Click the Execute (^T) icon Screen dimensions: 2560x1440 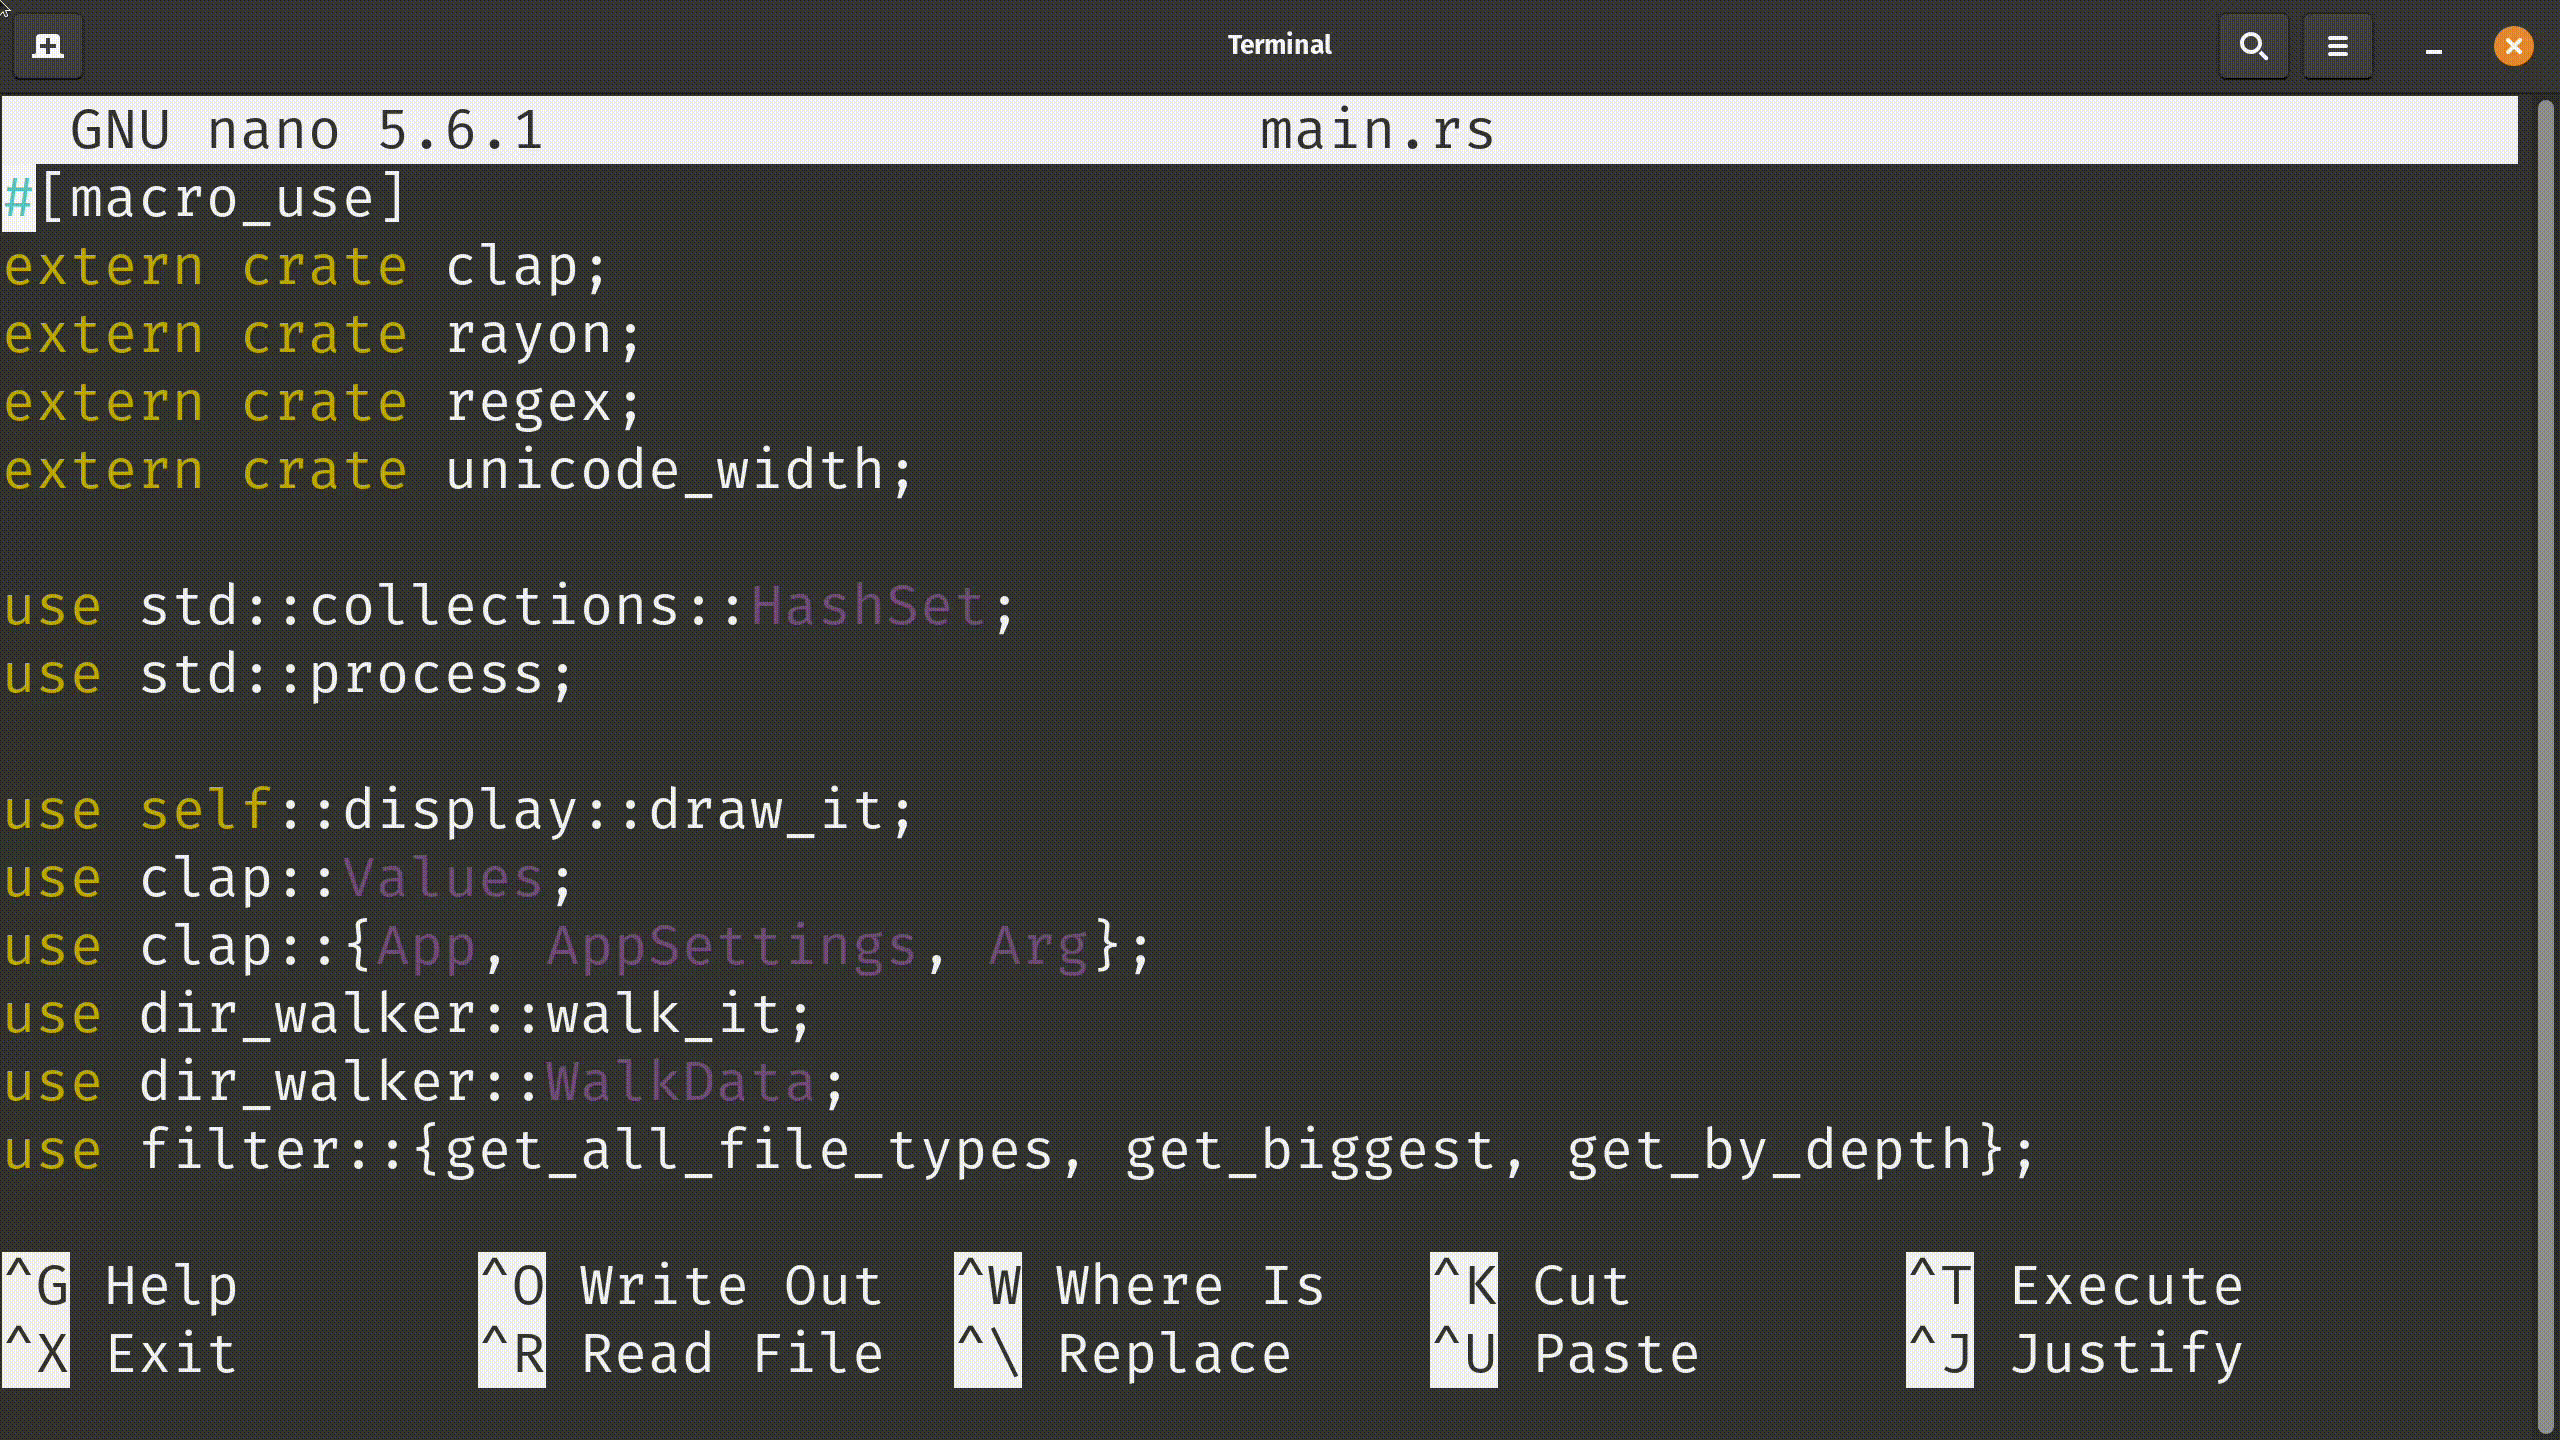1936,1285
